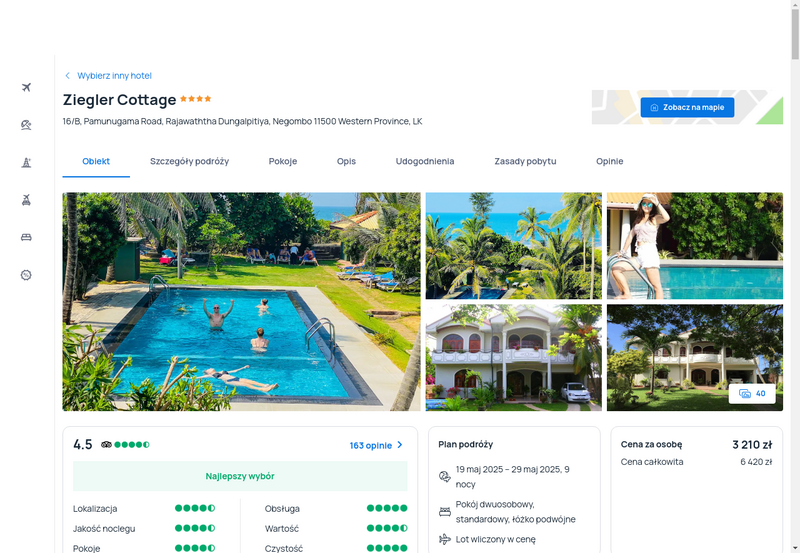Viewport: 800px width, 553px height.
Task: Jump to the Opinie tab
Action: pos(610,161)
